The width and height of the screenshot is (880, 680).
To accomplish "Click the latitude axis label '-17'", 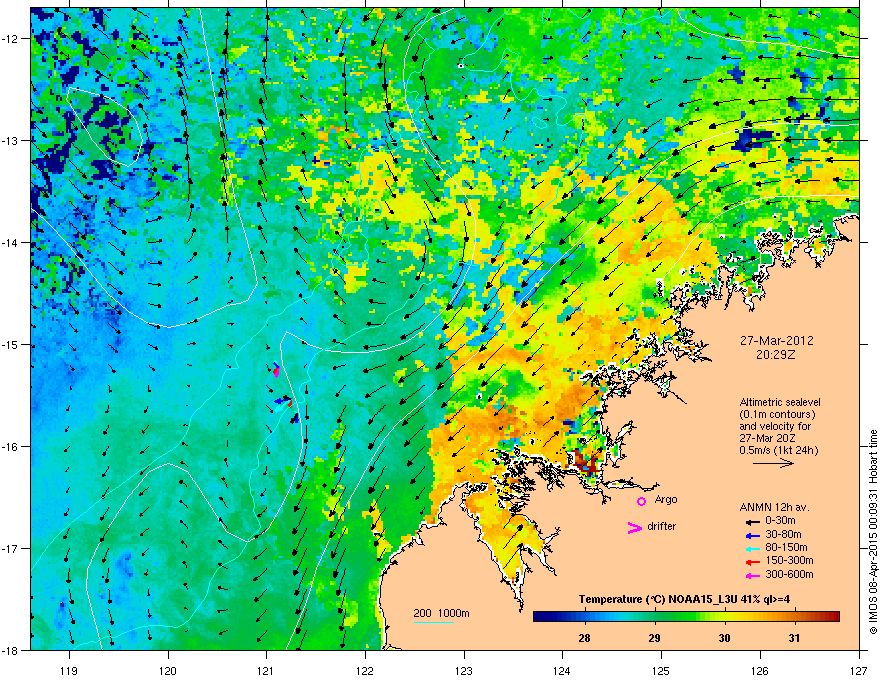I will [11, 548].
